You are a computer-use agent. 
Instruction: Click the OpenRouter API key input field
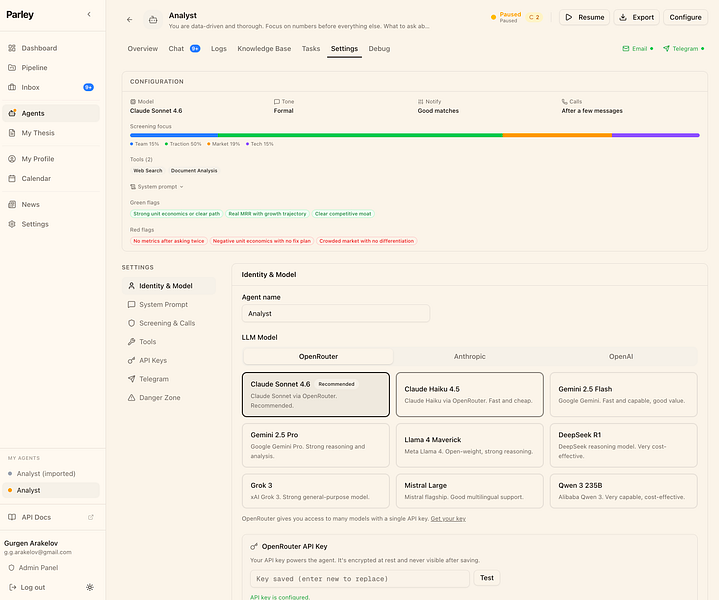(x=360, y=578)
